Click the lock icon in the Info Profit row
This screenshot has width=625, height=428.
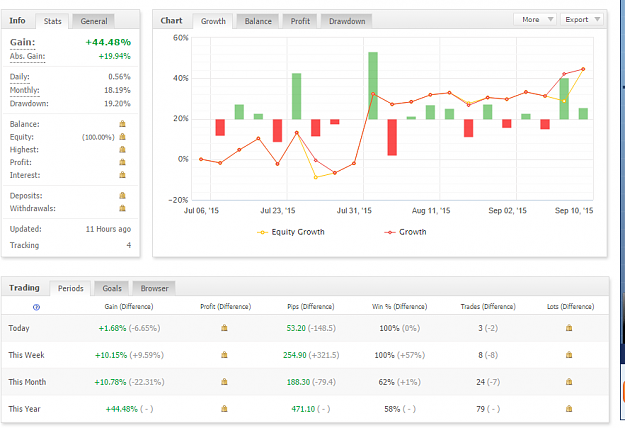pyautogui.click(x=122, y=162)
